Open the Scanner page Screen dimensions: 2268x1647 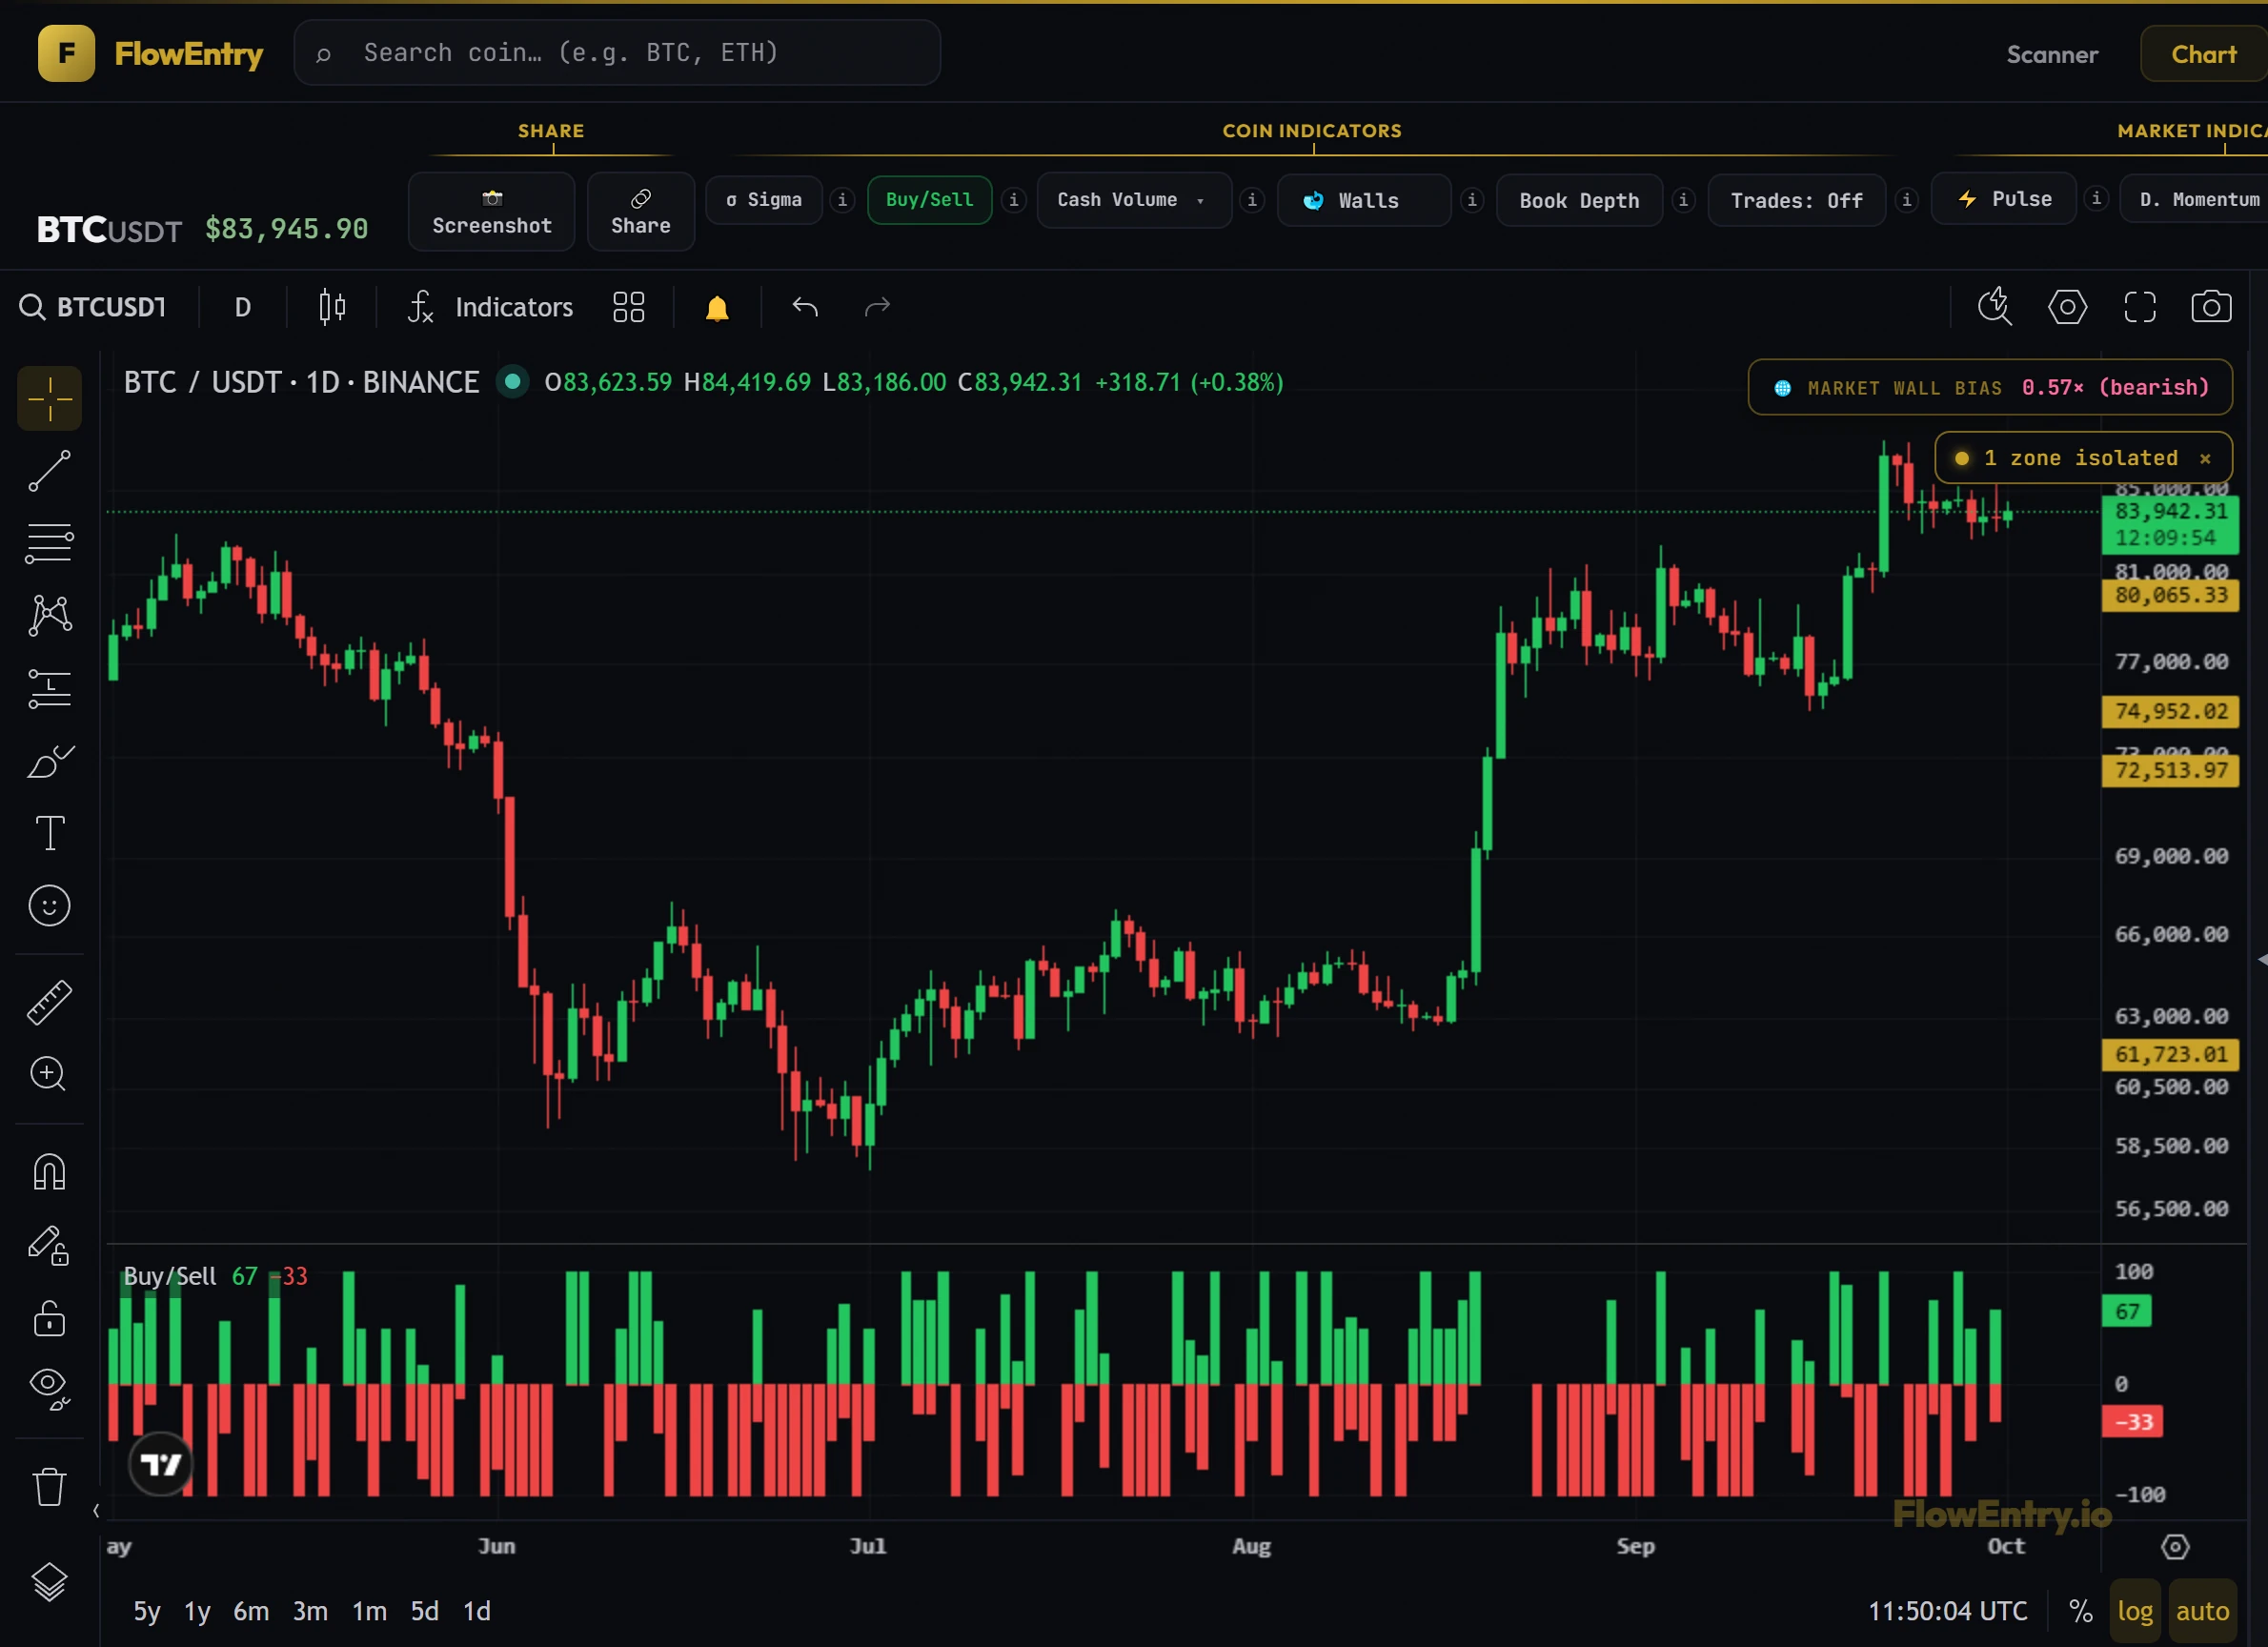[2052, 54]
